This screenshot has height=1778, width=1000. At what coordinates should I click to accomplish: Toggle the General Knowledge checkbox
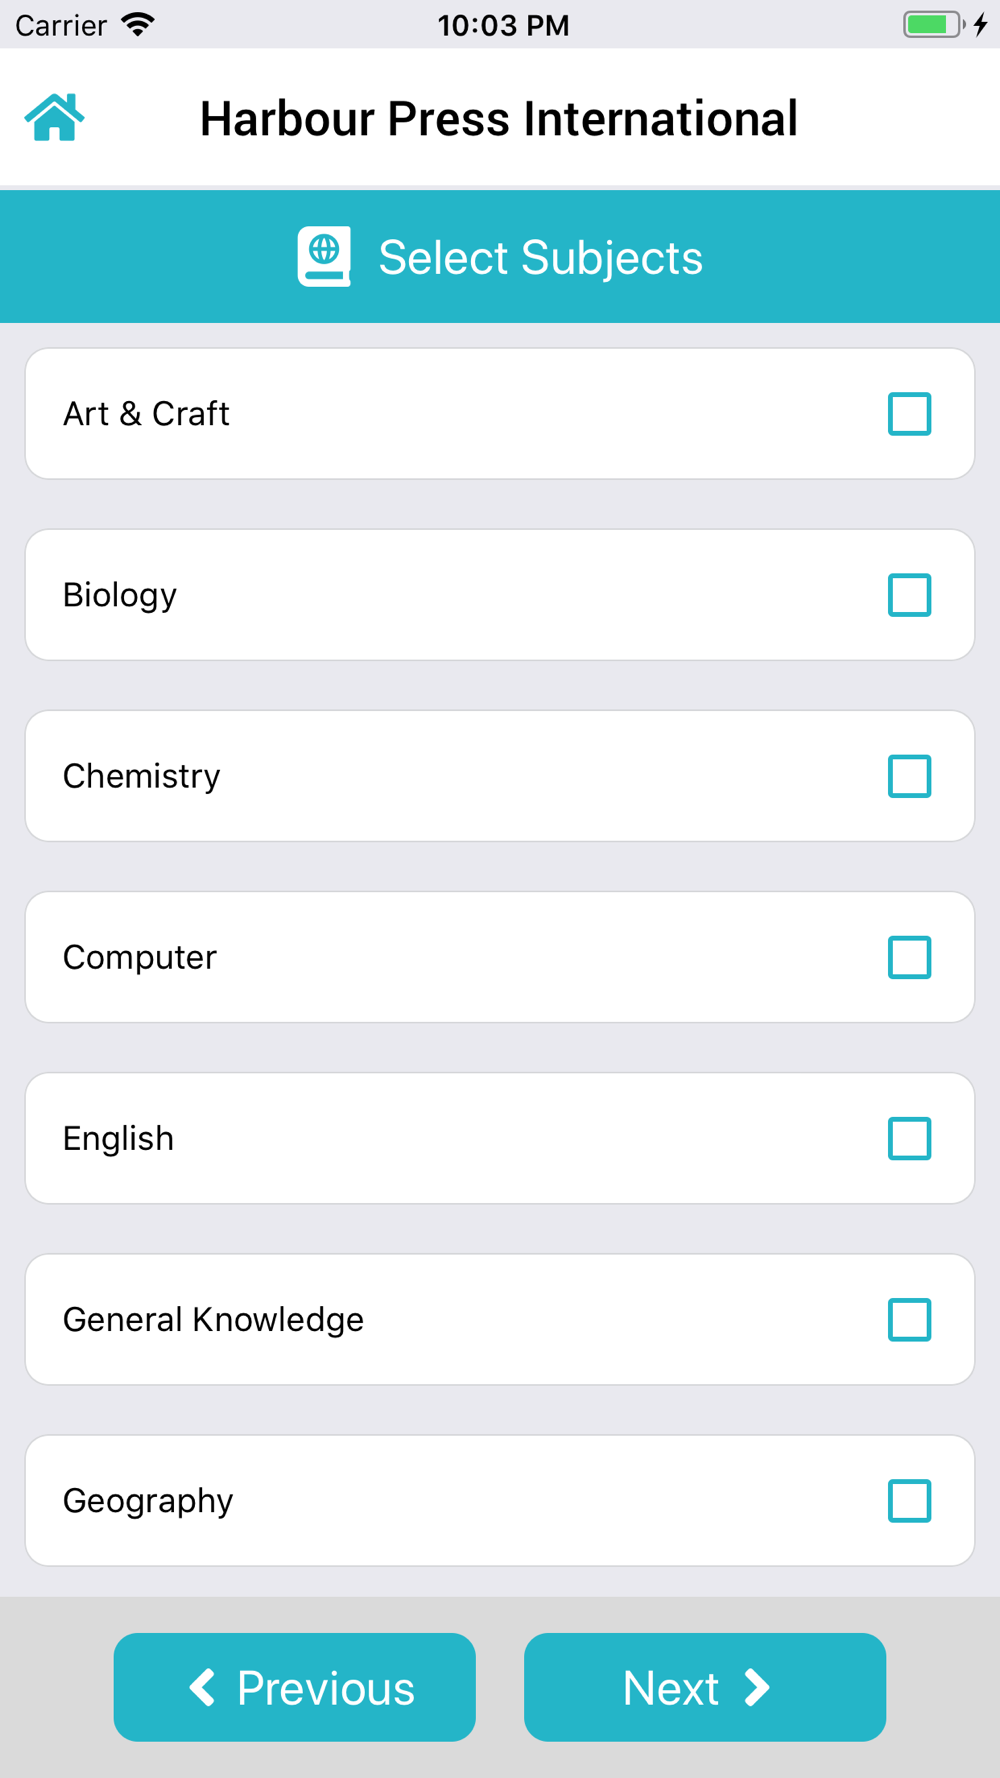click(x=909, y=1319)
